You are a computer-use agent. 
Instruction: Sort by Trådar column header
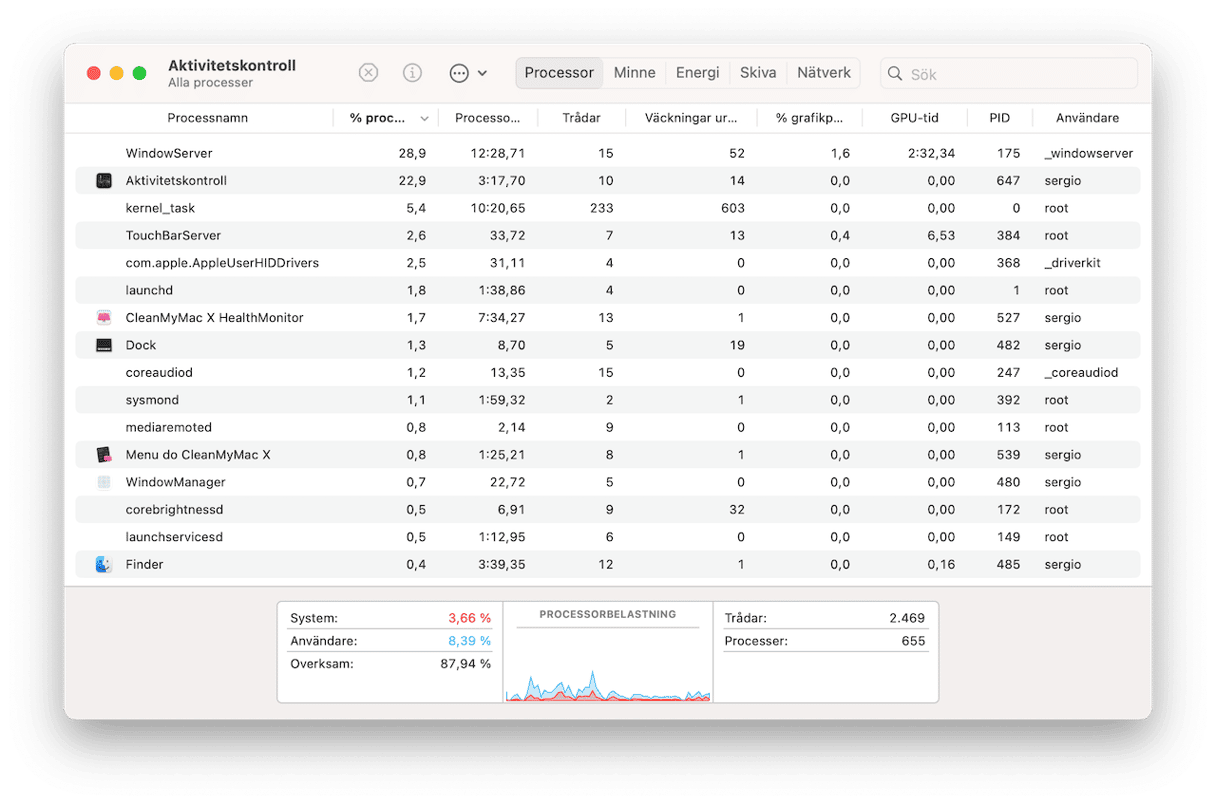tap(581, 118)
